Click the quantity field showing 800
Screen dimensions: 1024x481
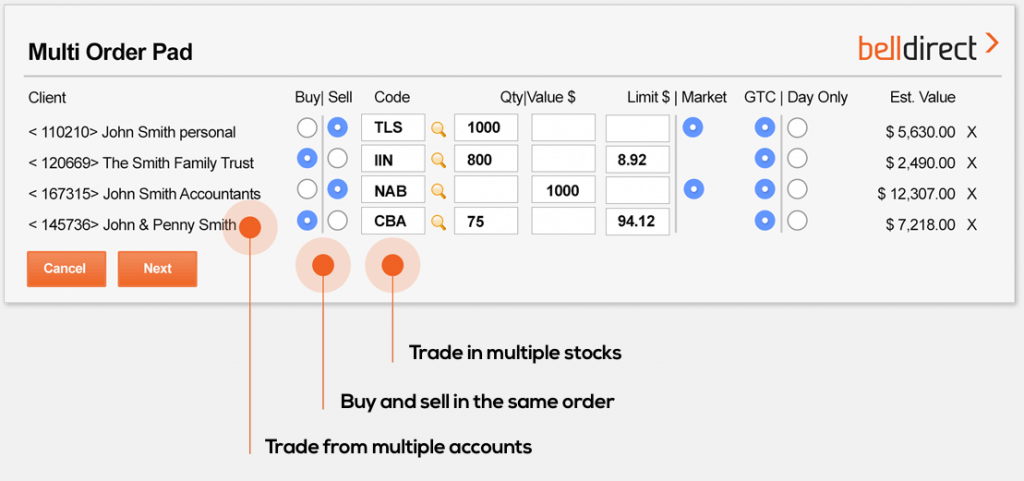[486, 159]
